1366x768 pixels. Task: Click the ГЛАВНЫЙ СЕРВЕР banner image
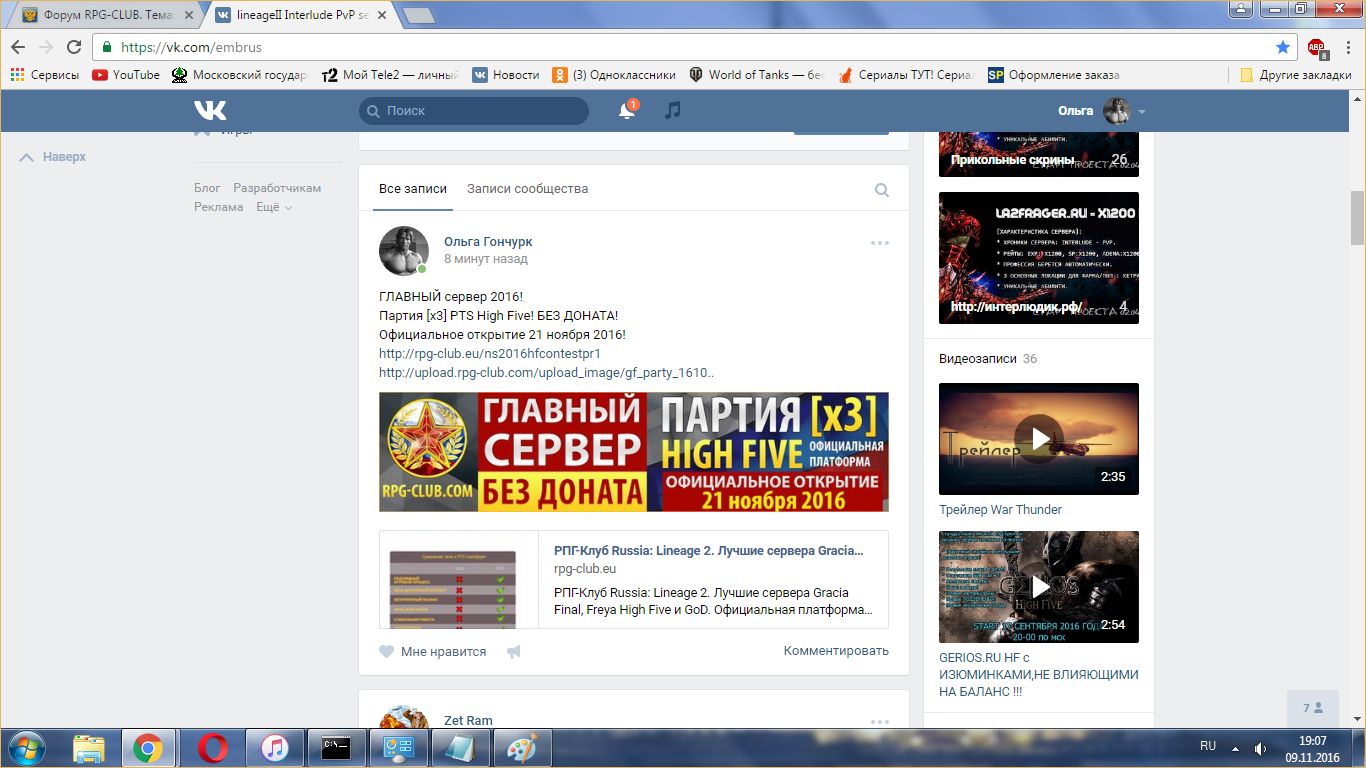tap(633, 452)
